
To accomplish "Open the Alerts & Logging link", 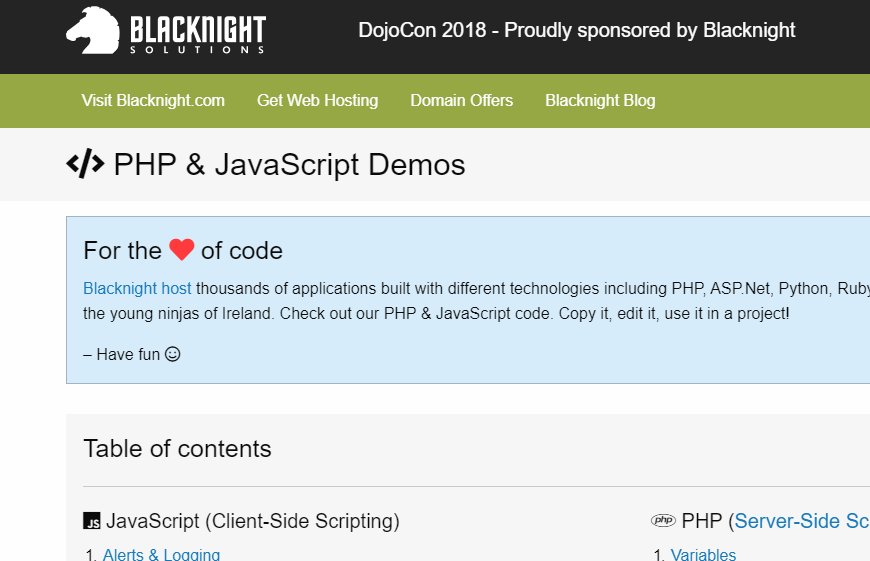I will pyautogui.click(x=161, y=554).
